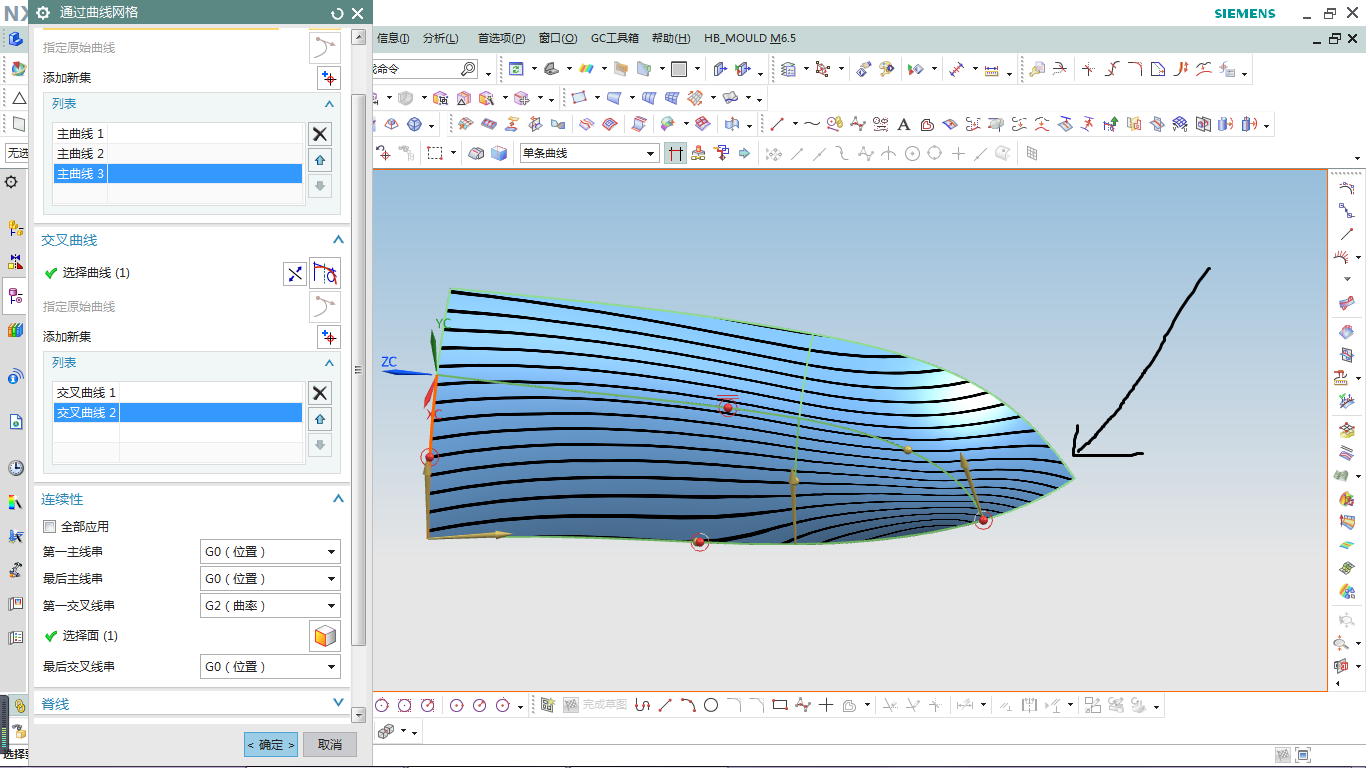Select 主曲线 3 in the list
1366x768 pixels.
178,174
